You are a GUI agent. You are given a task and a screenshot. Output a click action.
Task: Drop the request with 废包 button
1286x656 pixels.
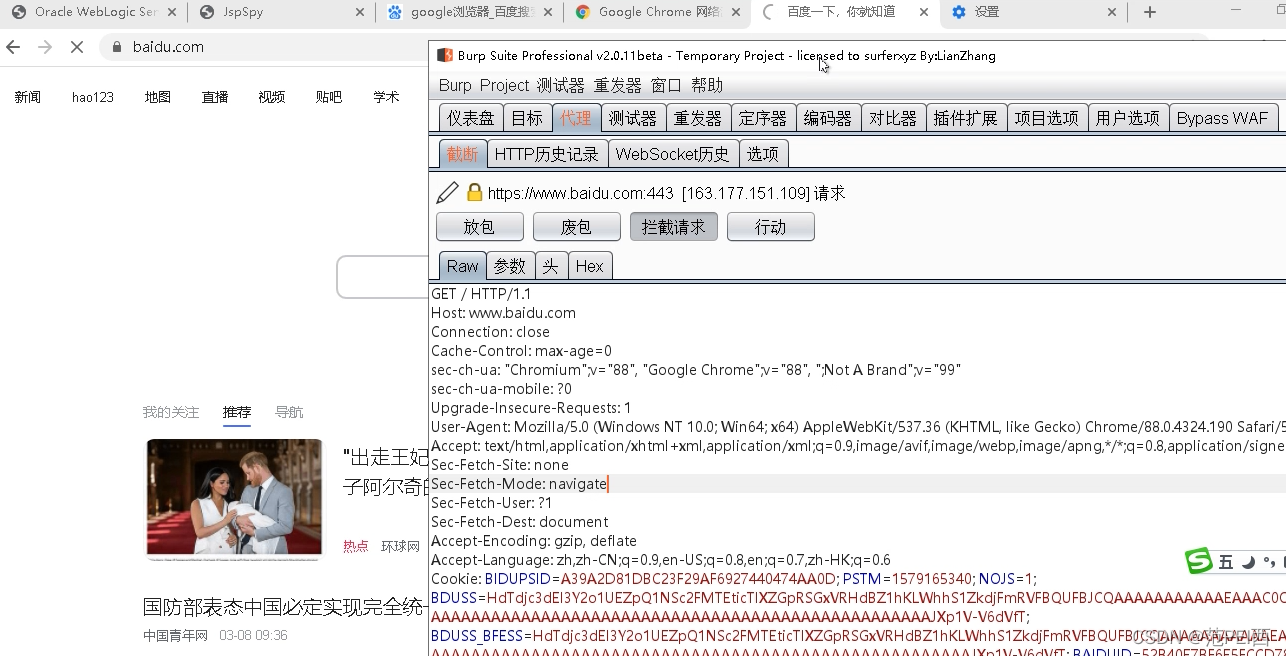click(577, 227)
